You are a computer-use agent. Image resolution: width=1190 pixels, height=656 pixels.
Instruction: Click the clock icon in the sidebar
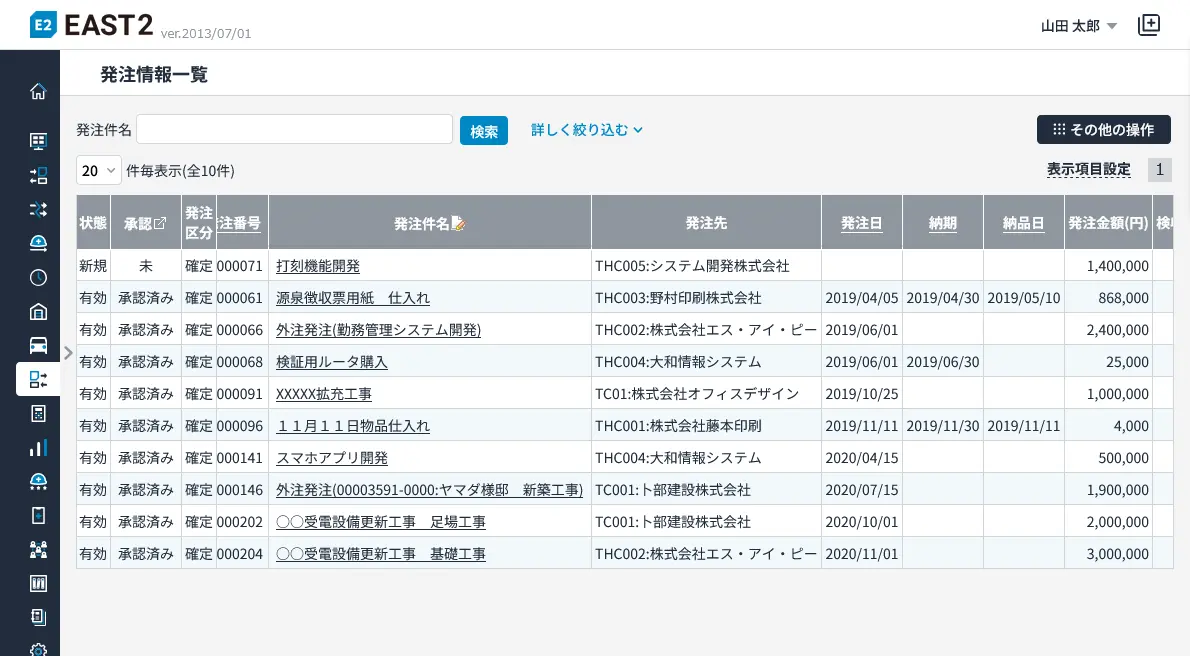[38, 277]
